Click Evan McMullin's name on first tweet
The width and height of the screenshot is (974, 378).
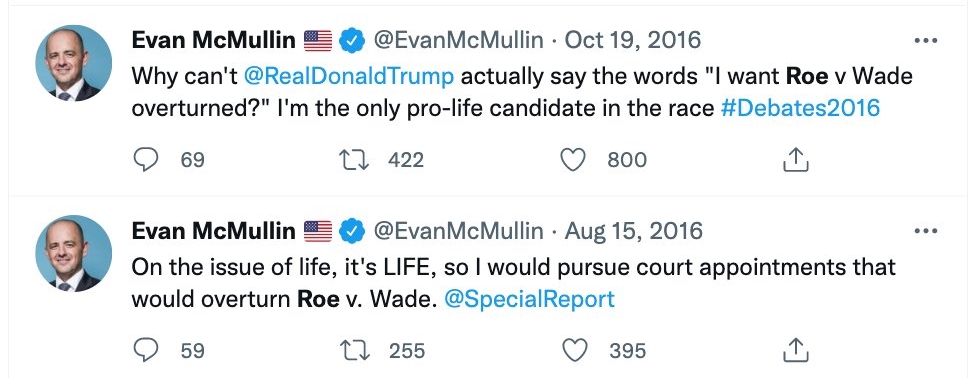[214, 41]
